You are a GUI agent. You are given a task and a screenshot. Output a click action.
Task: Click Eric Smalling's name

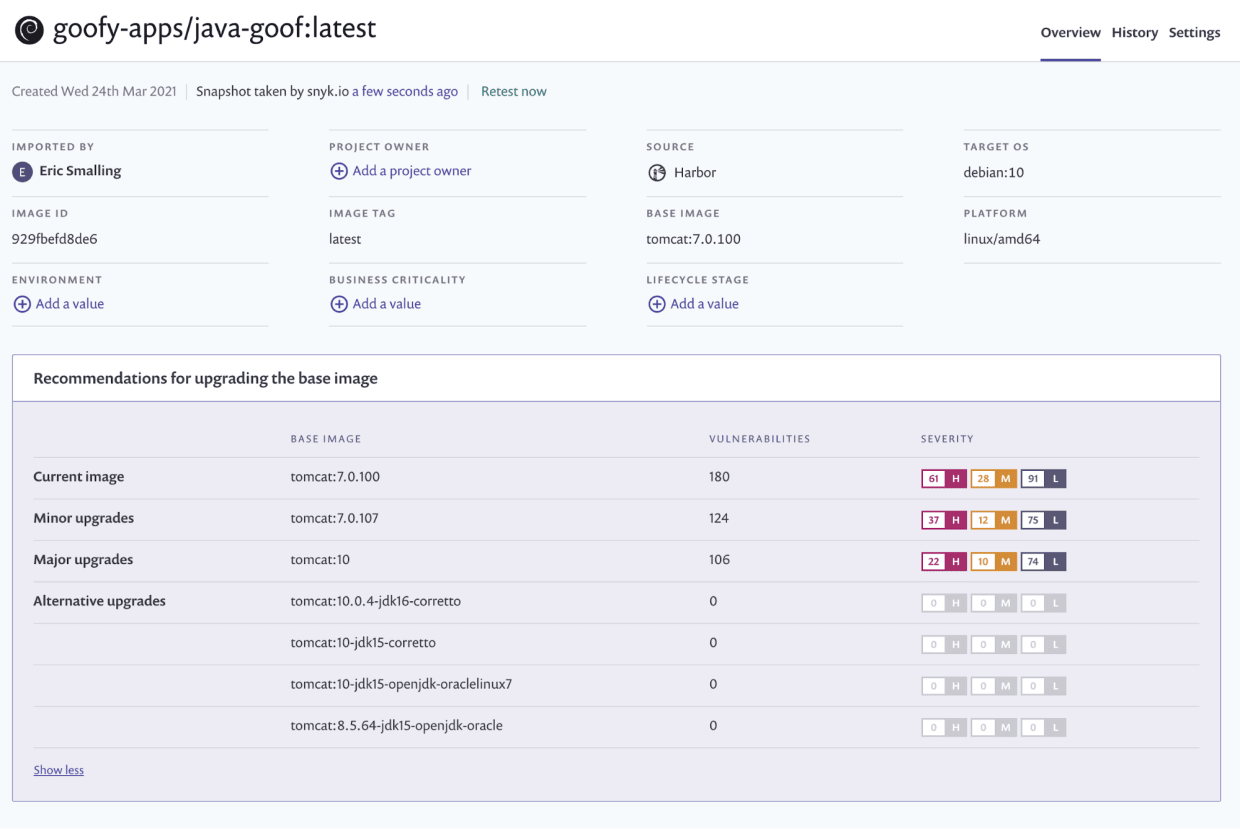coord(80,171)
